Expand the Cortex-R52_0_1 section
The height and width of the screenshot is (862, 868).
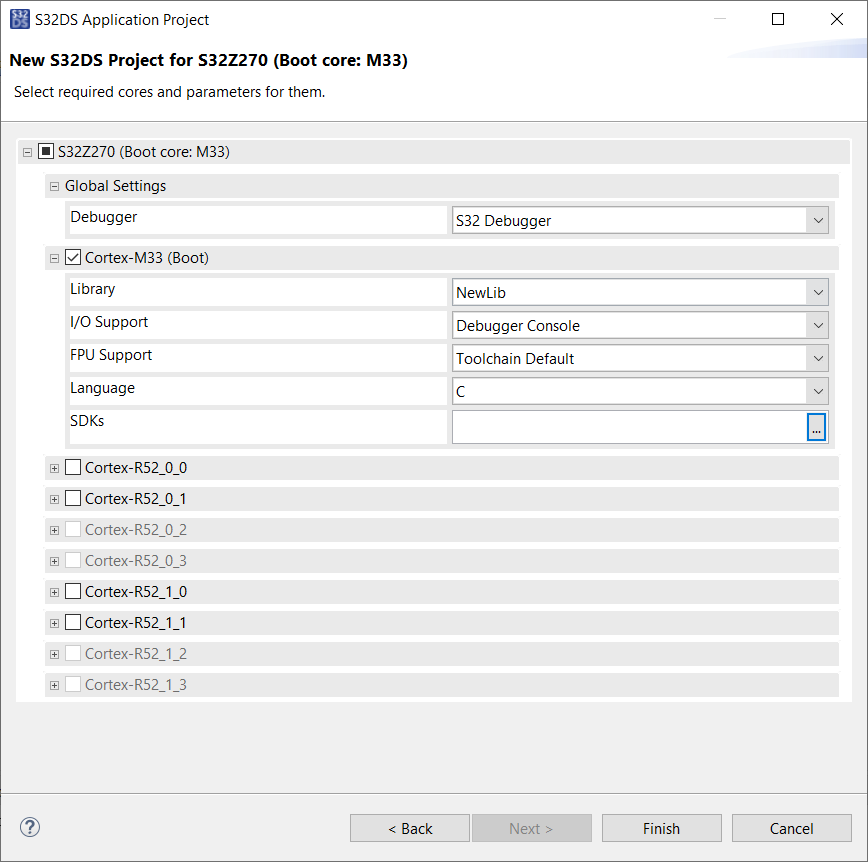pos(54,498)
